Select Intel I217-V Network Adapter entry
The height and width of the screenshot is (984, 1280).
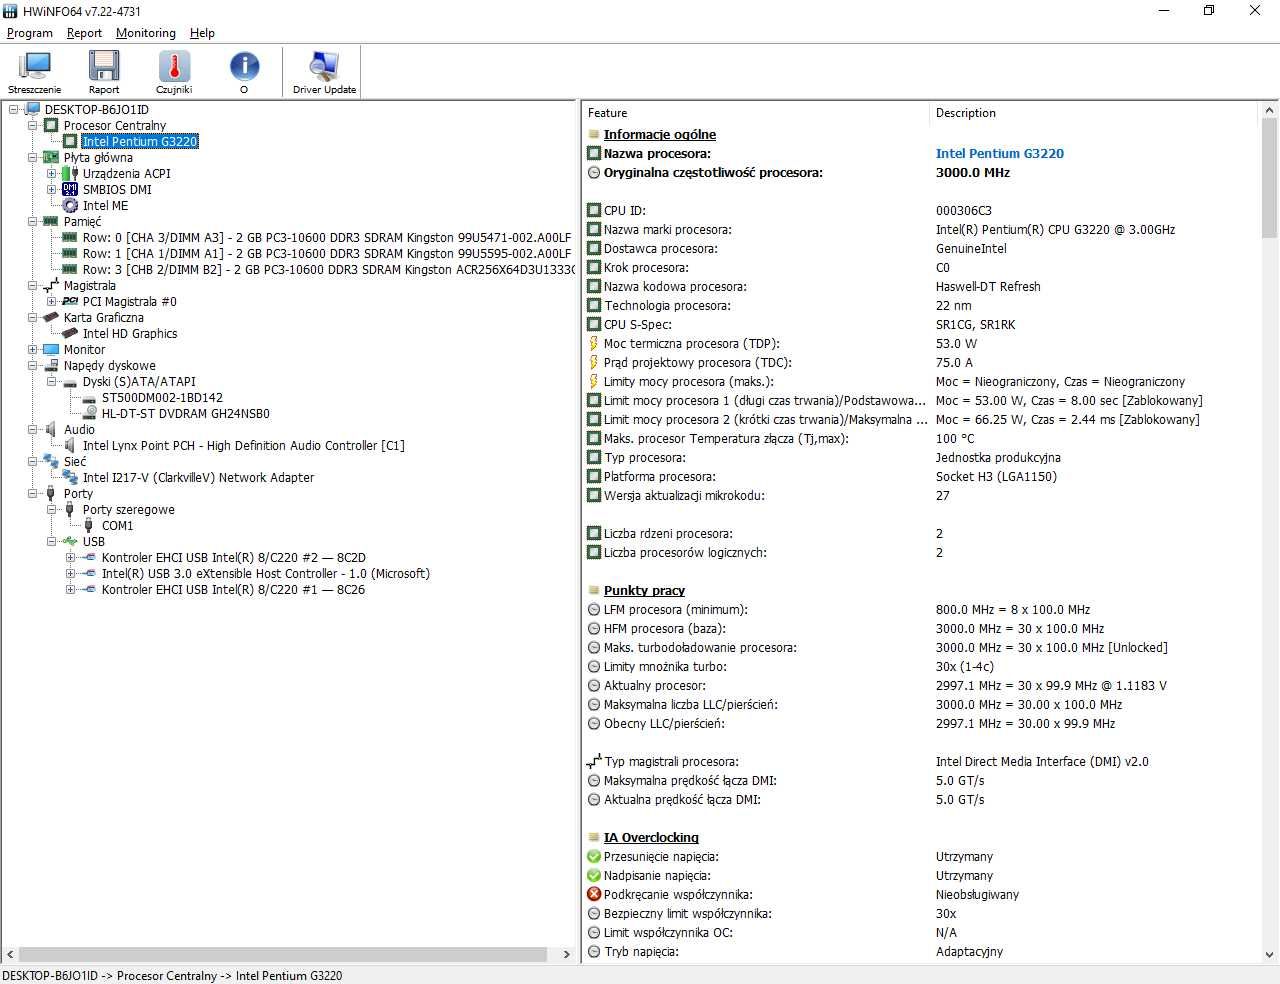click(198, 477)
